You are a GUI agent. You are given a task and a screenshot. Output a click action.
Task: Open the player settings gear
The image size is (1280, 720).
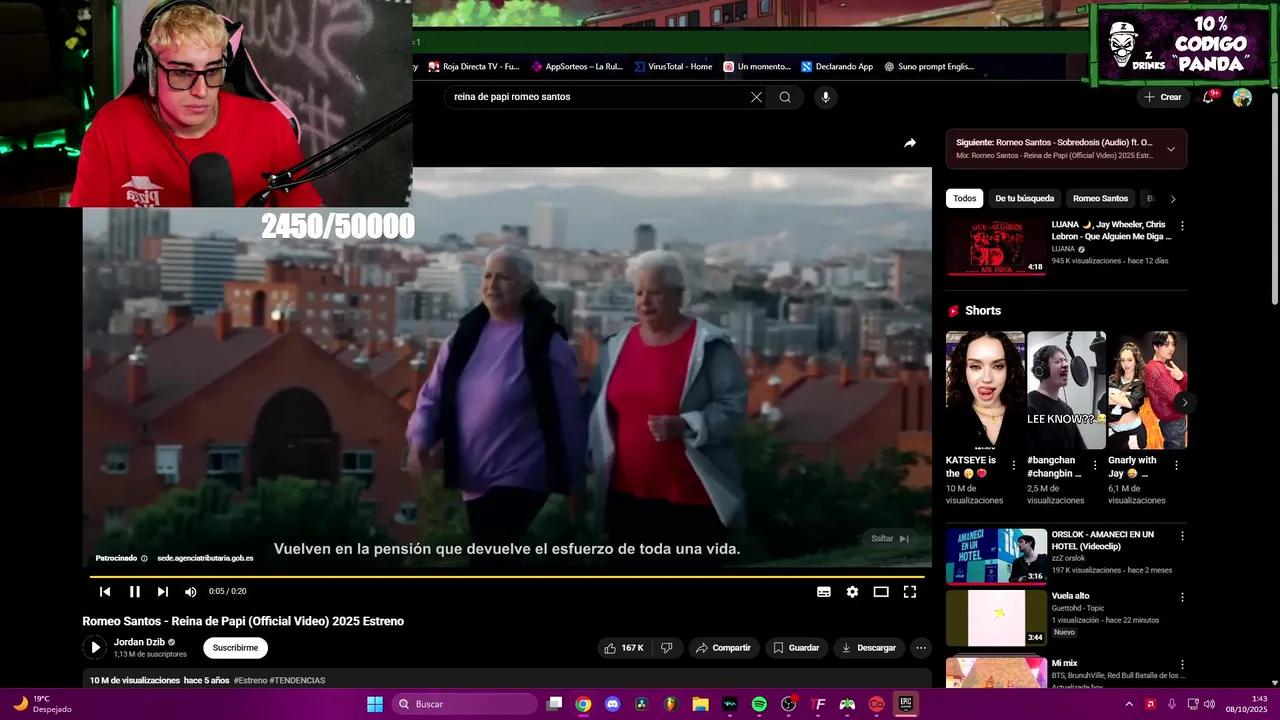(x=852, y=592)
